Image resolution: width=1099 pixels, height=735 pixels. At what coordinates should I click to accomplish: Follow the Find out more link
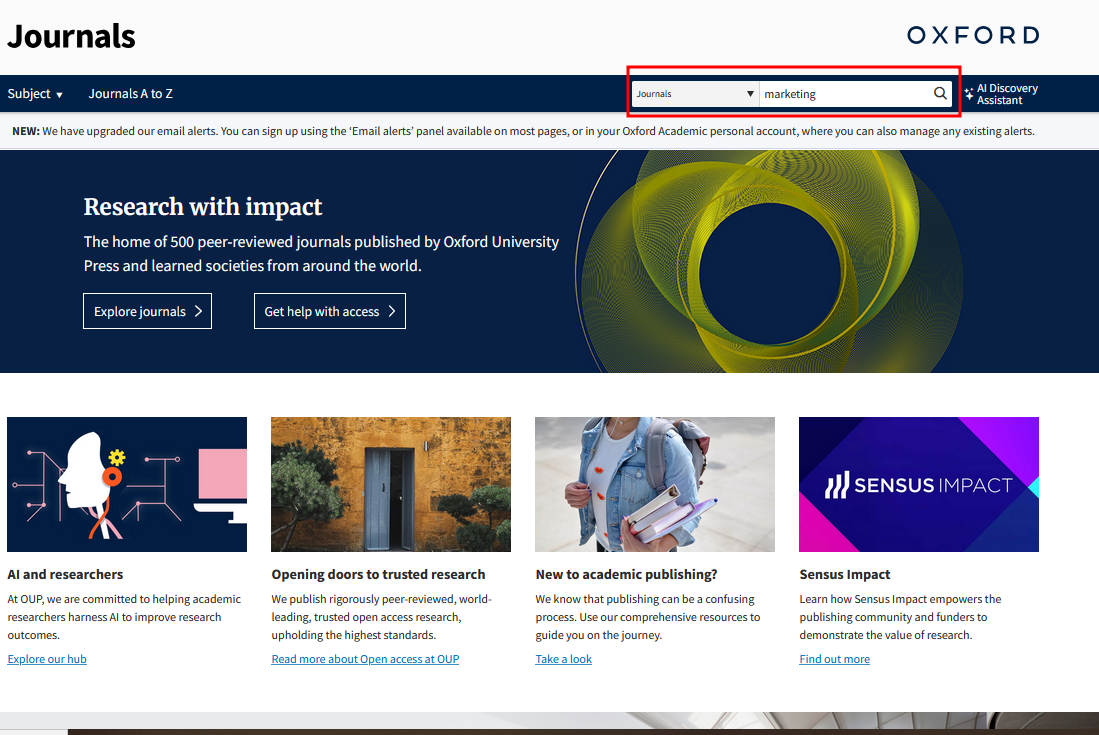834,659
